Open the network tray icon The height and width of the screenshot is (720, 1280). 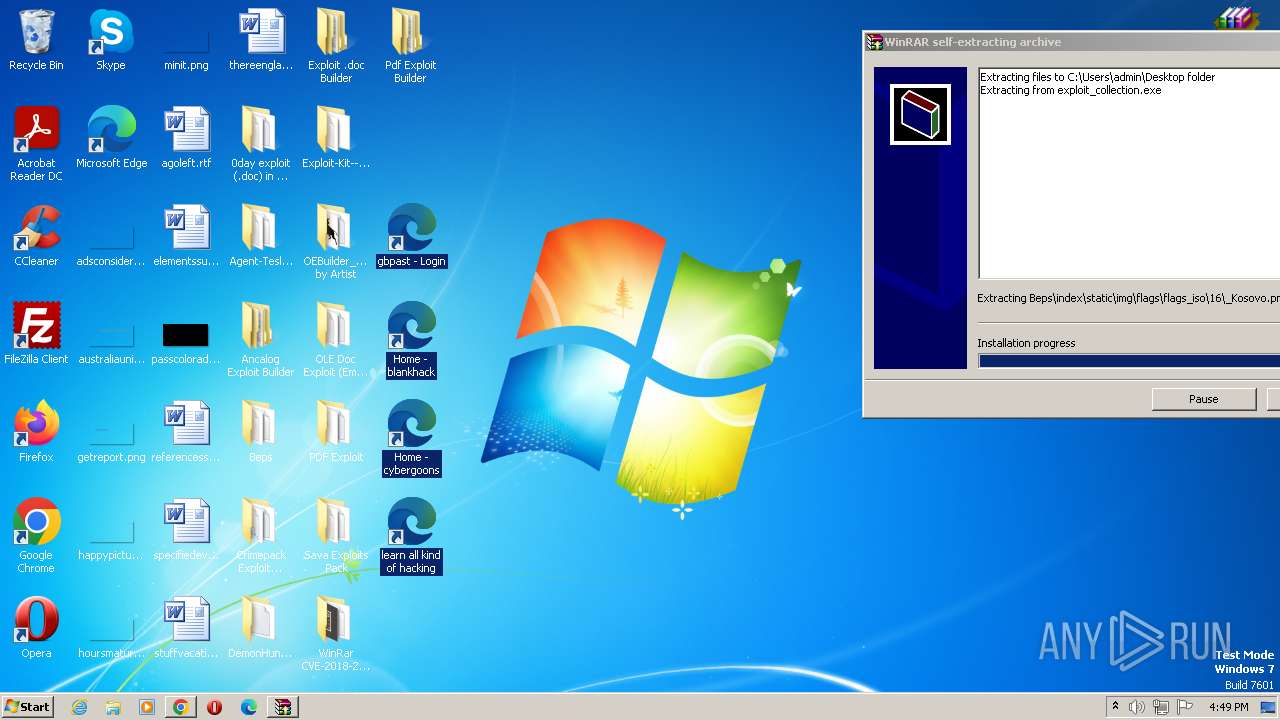pos(1161,707)
